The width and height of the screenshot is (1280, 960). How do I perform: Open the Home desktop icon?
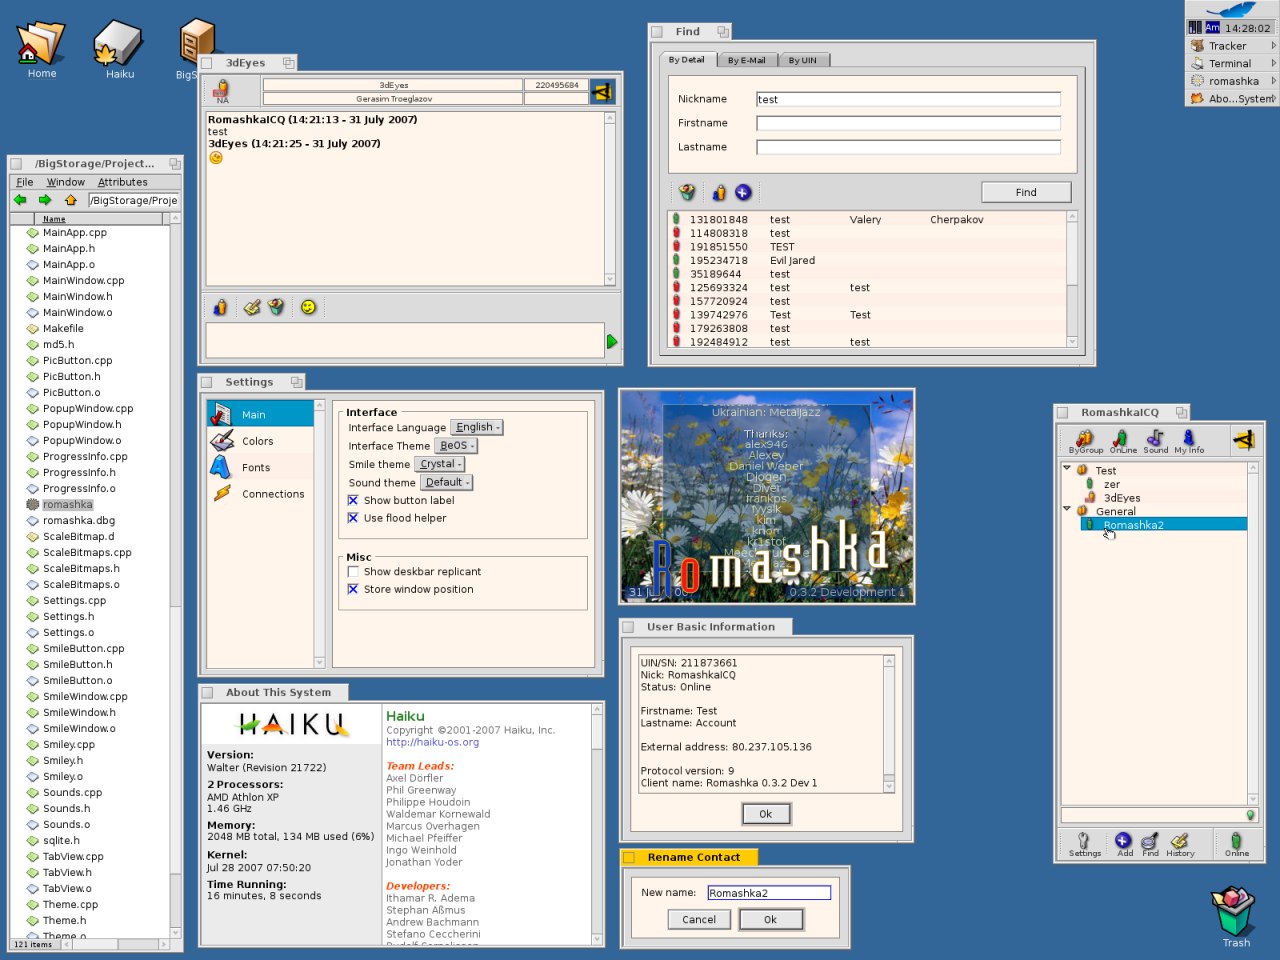pos(42,48)
